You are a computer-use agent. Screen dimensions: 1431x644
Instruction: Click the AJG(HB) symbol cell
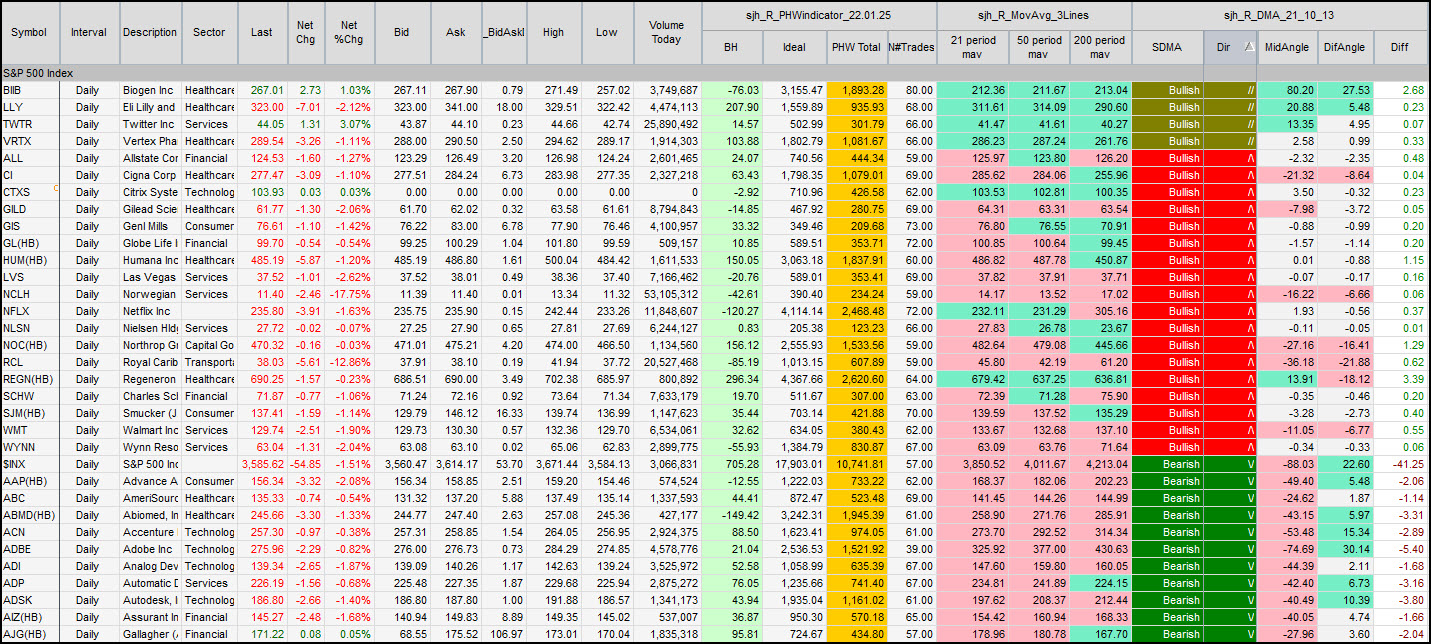pyautogui.click(x=30, y=634)
